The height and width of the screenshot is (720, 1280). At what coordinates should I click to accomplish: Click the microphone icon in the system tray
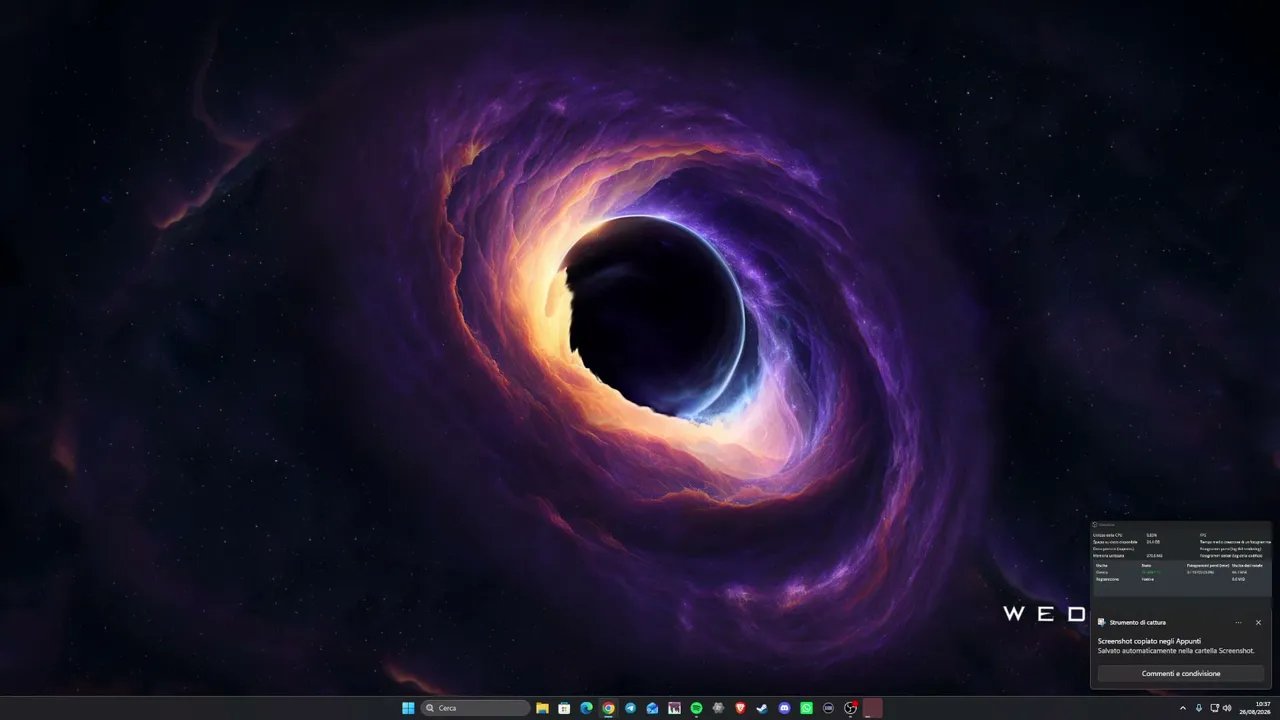click(1199, 708)
